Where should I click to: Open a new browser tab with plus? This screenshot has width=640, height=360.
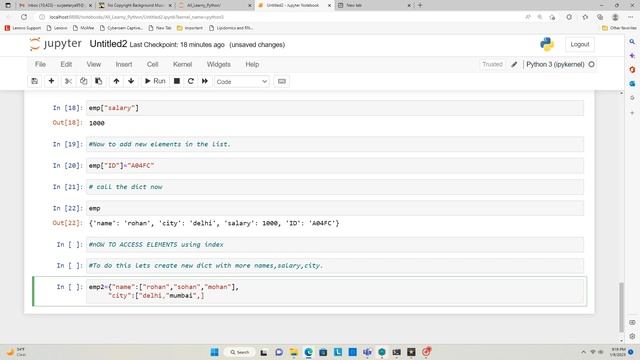[x=420, y=5]
